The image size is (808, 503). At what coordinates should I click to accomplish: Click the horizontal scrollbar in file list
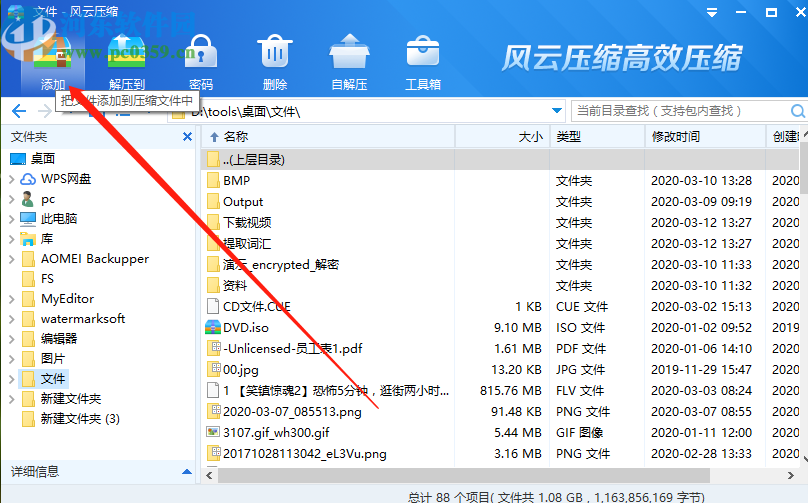[463, 475]
